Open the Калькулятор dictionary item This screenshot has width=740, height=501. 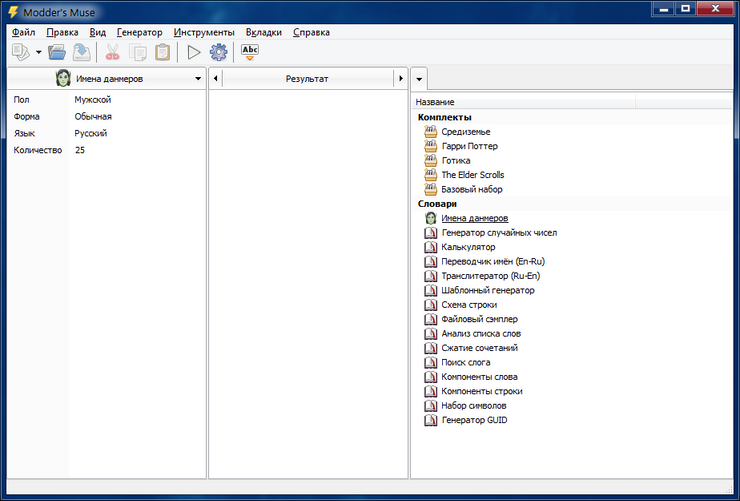(x=468, y=247)
